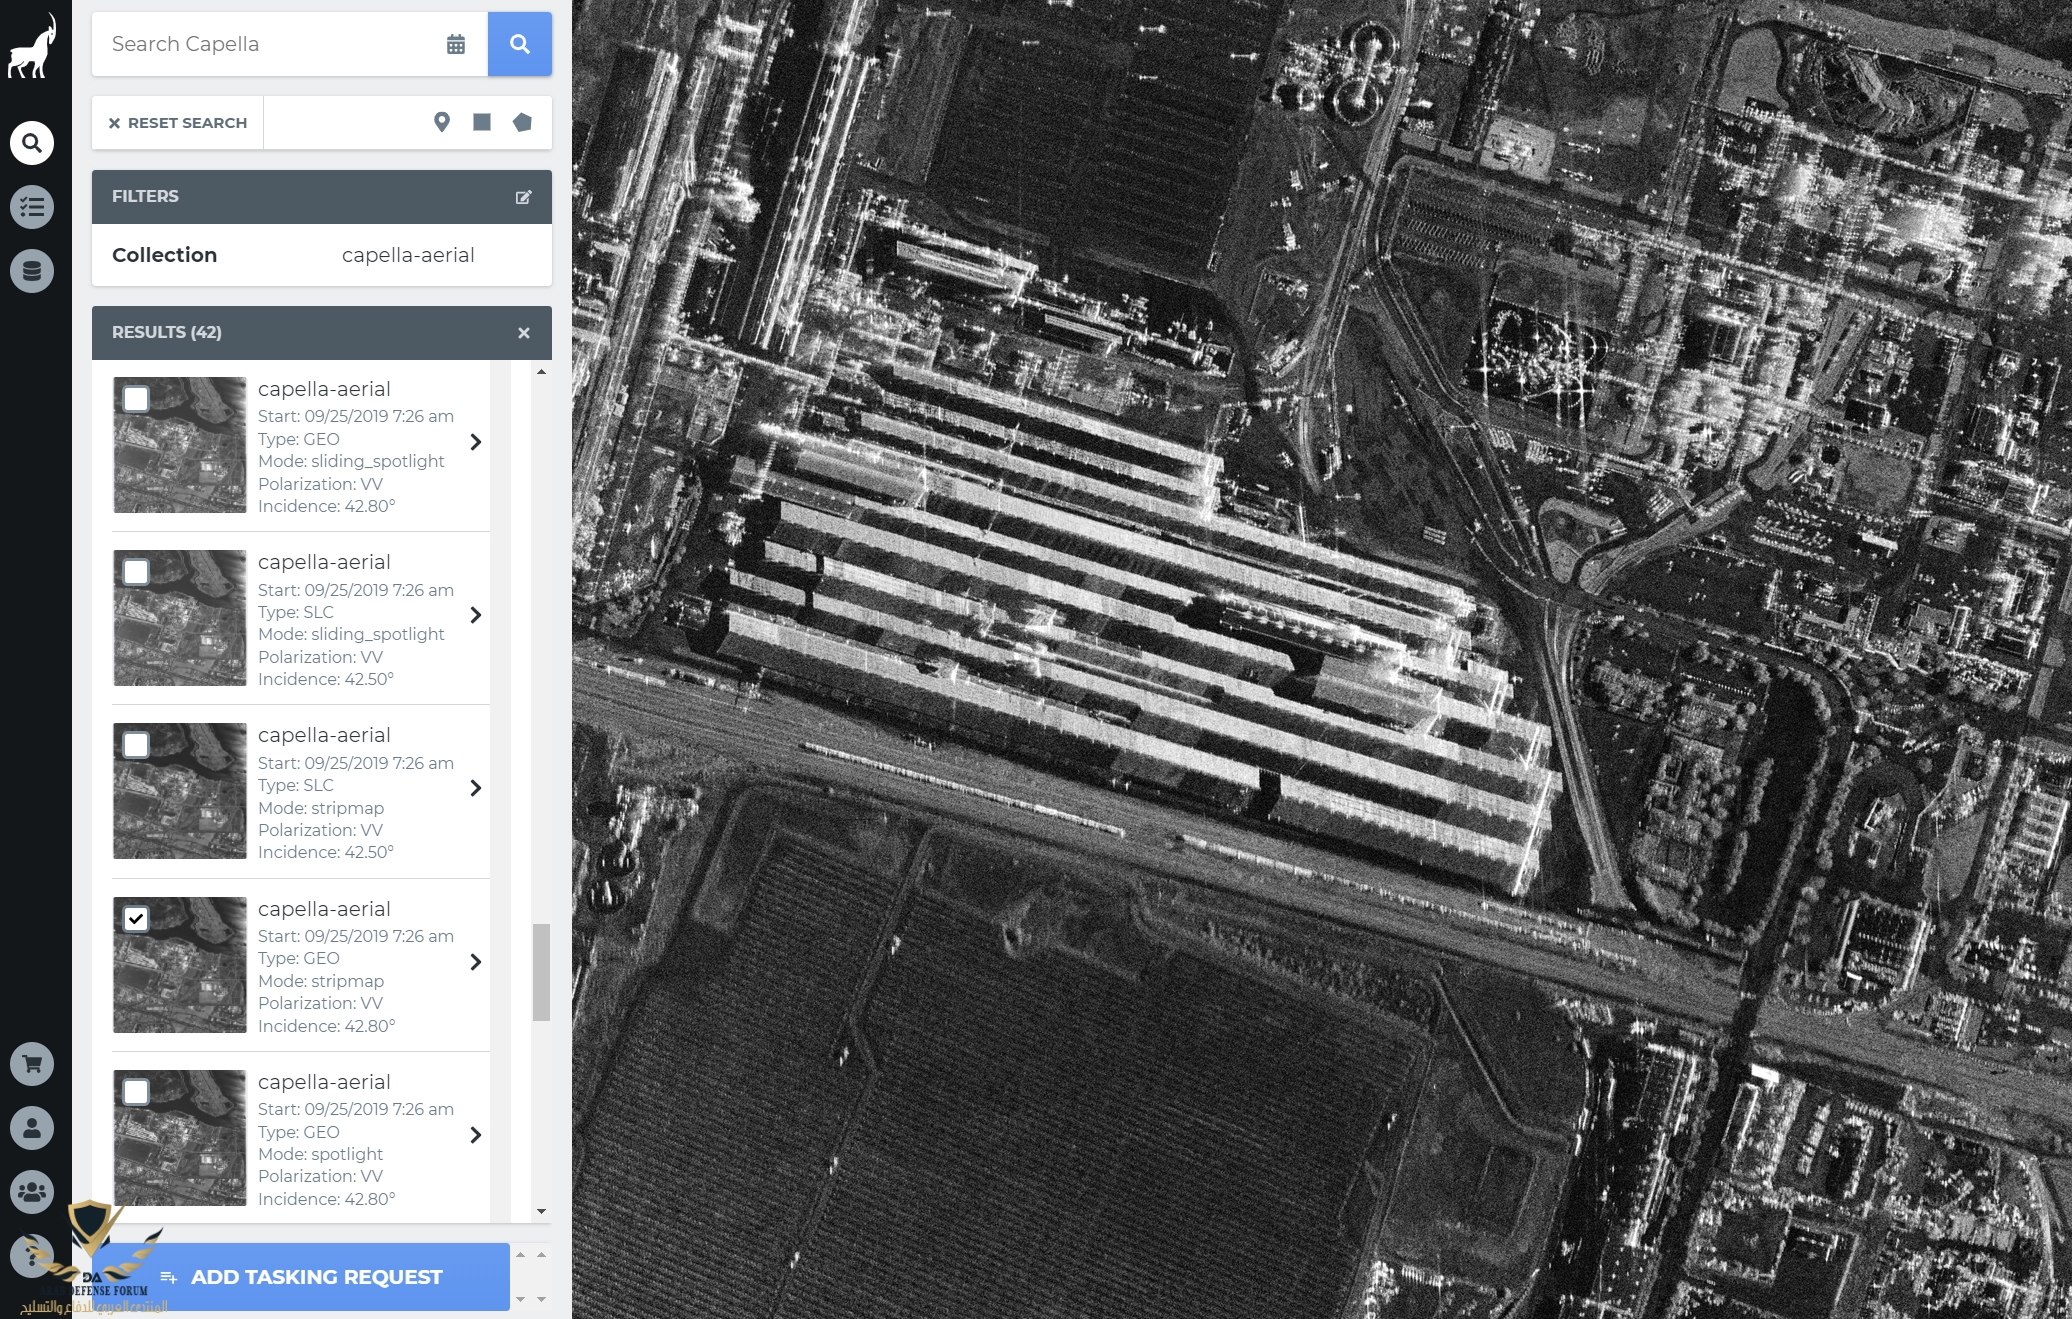Check the first sliding_spotlight GEO result box
Screen dimensions: 2072x1319
click(136, 399)
